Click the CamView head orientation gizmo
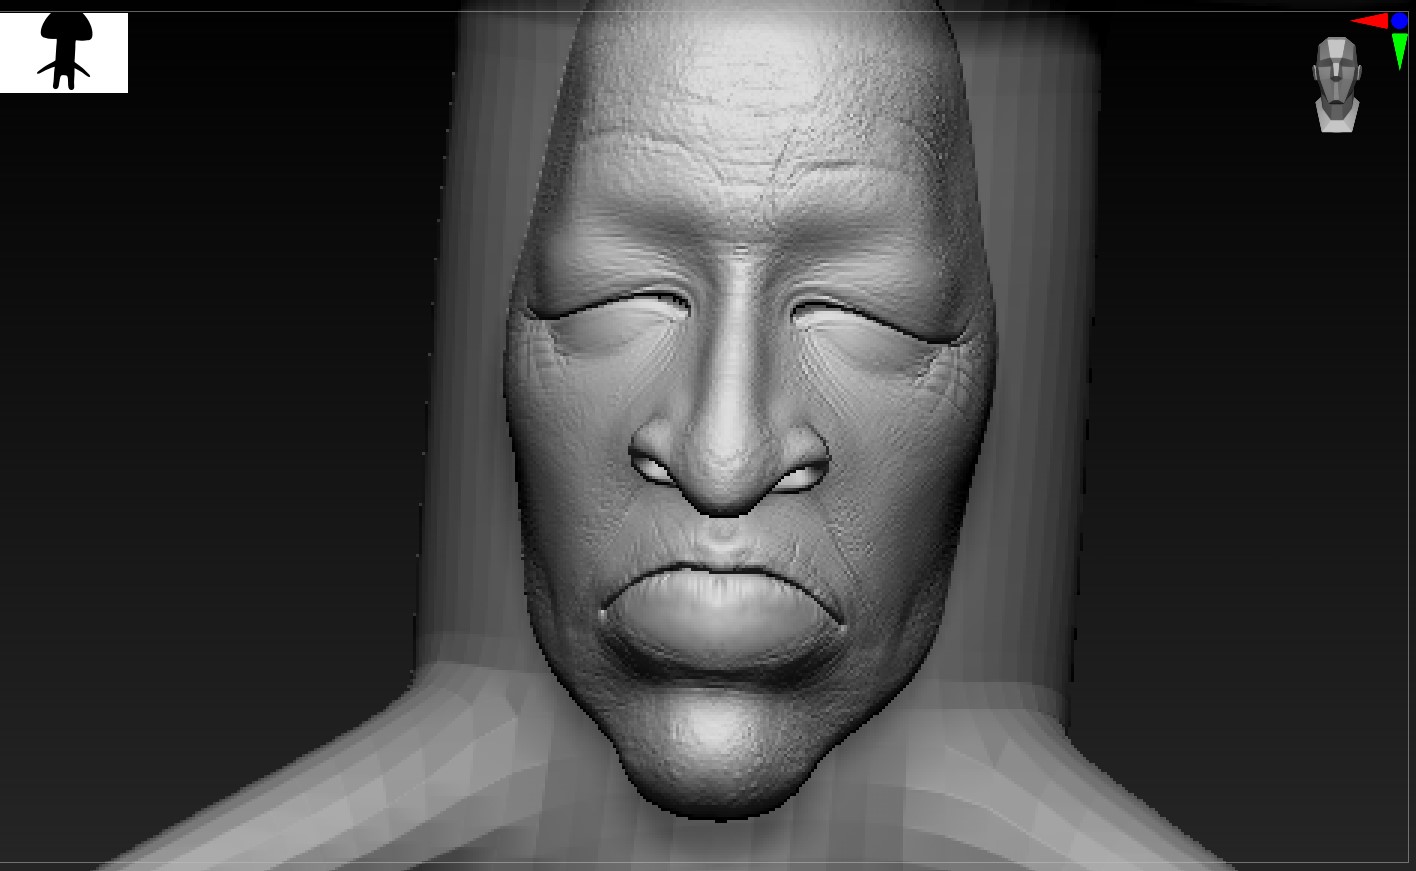The height and width of the screenshot is (871, 1416). click(1337, 85)
